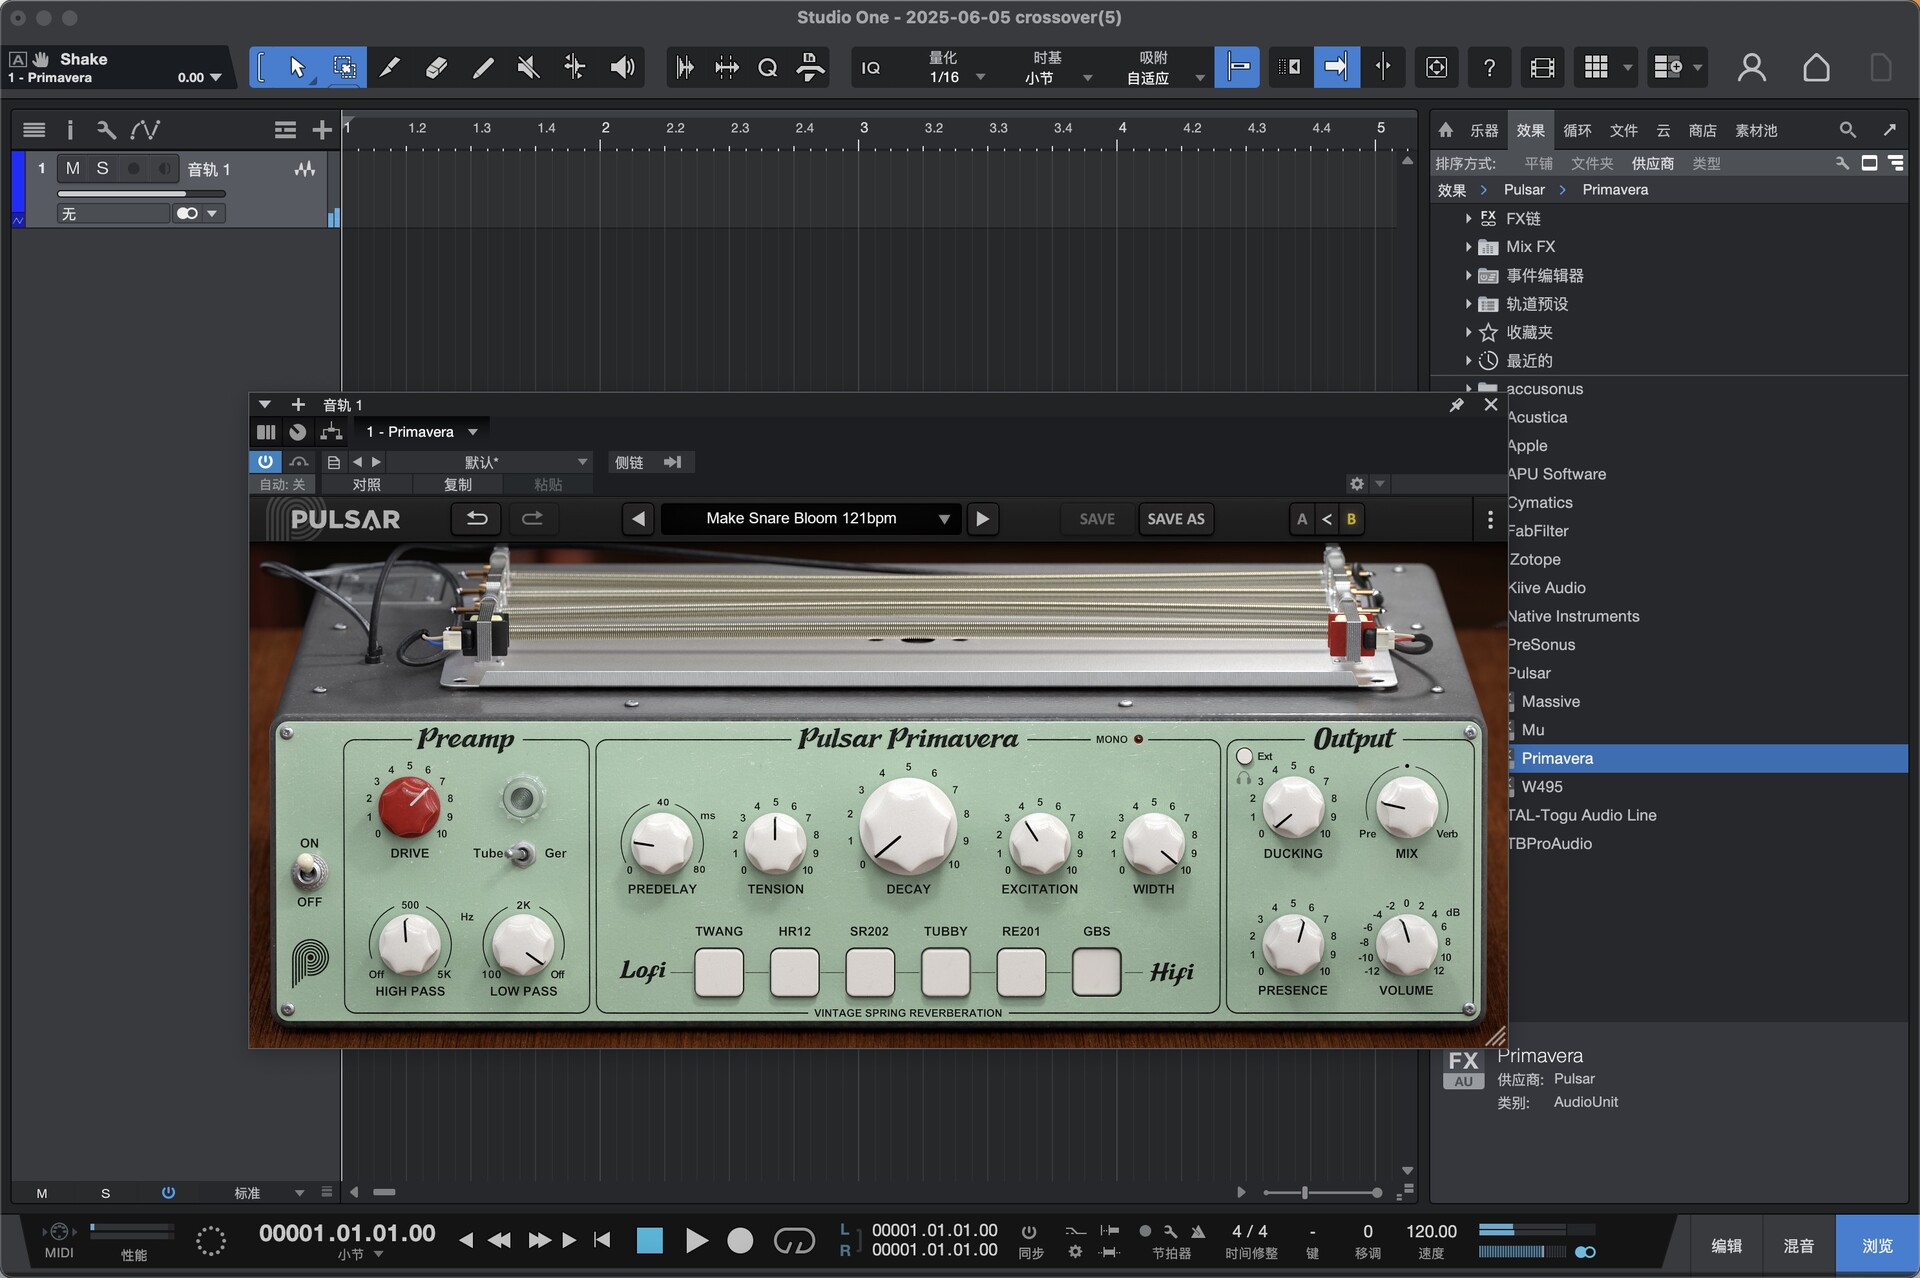Screen dimensions: 1920x1278
Task: Expand the 最近的 folder
Action: point(1468,360)
